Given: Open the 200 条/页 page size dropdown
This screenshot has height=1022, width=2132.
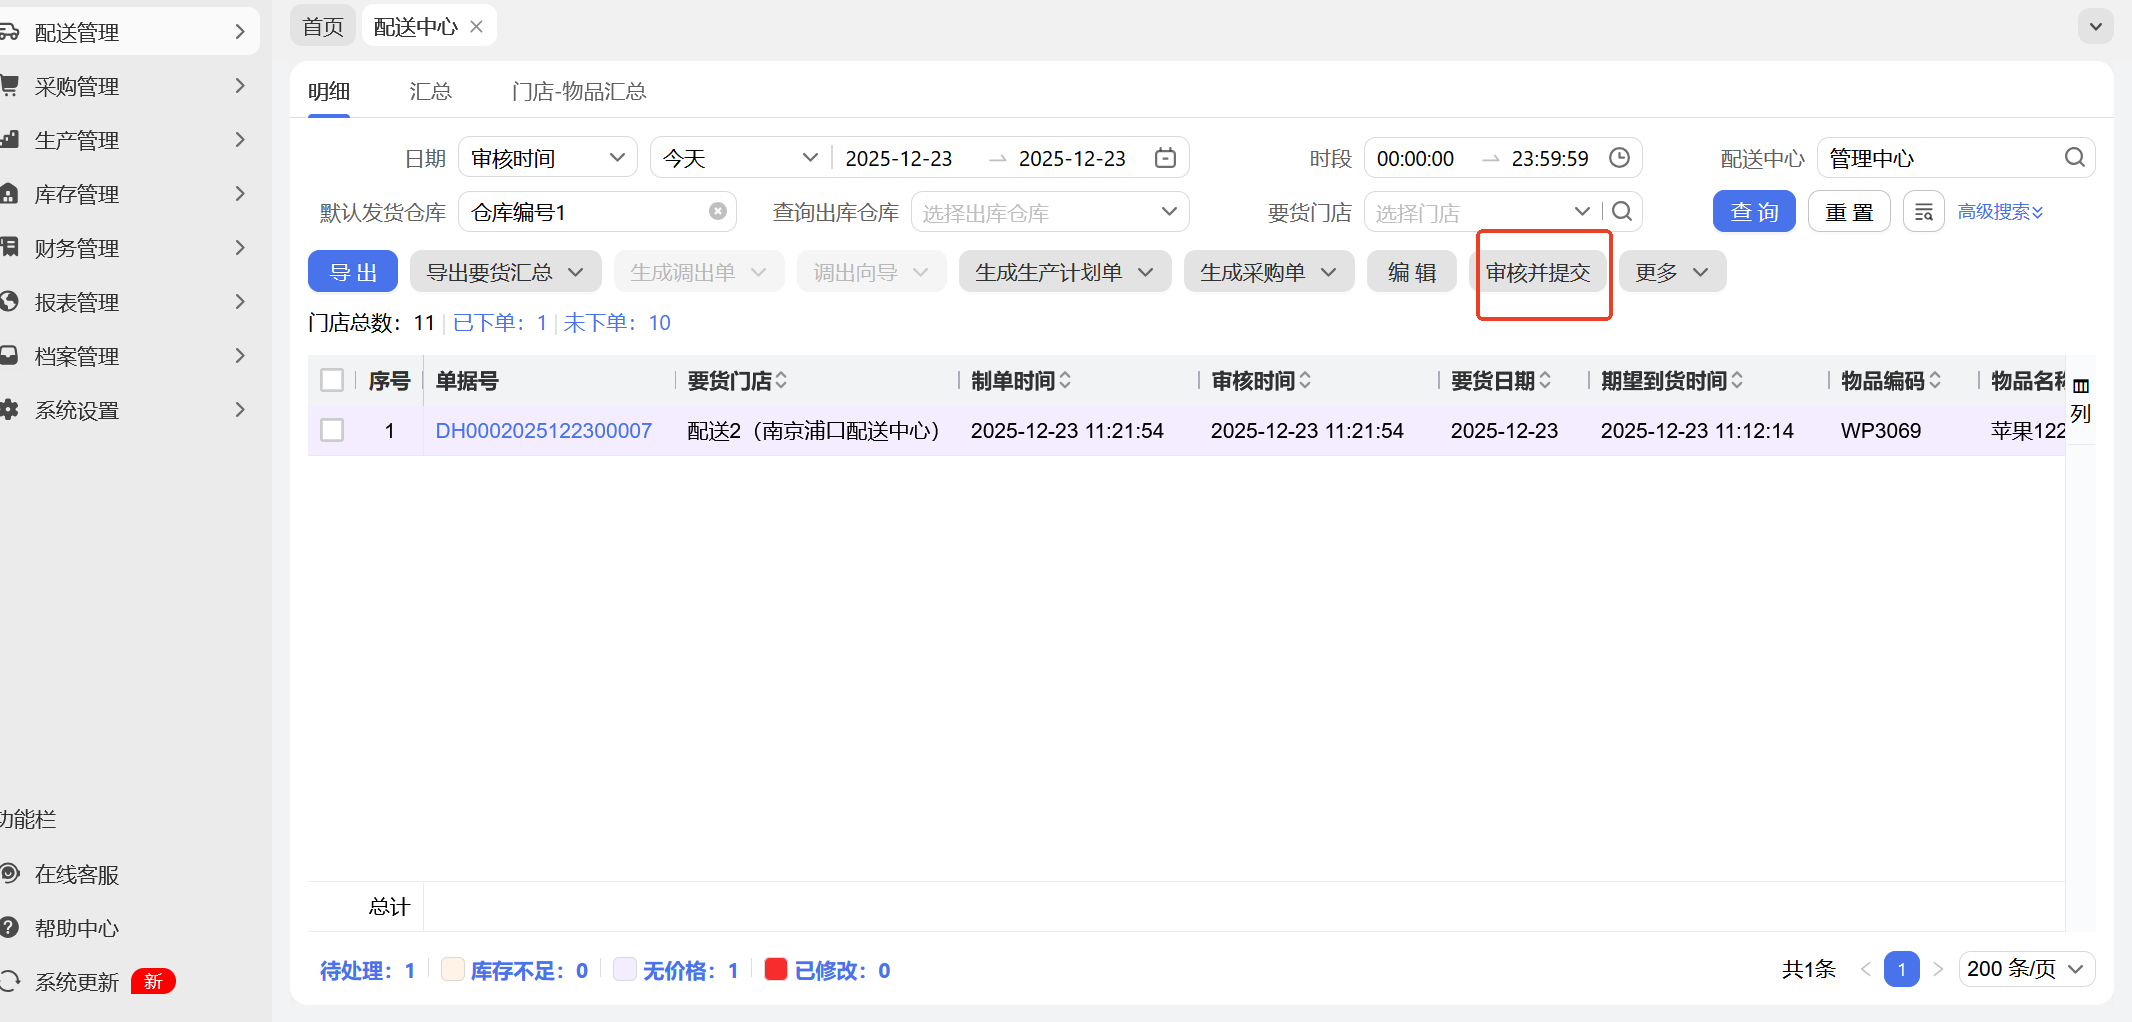Looking at the screenshot, I should 2025,969.
